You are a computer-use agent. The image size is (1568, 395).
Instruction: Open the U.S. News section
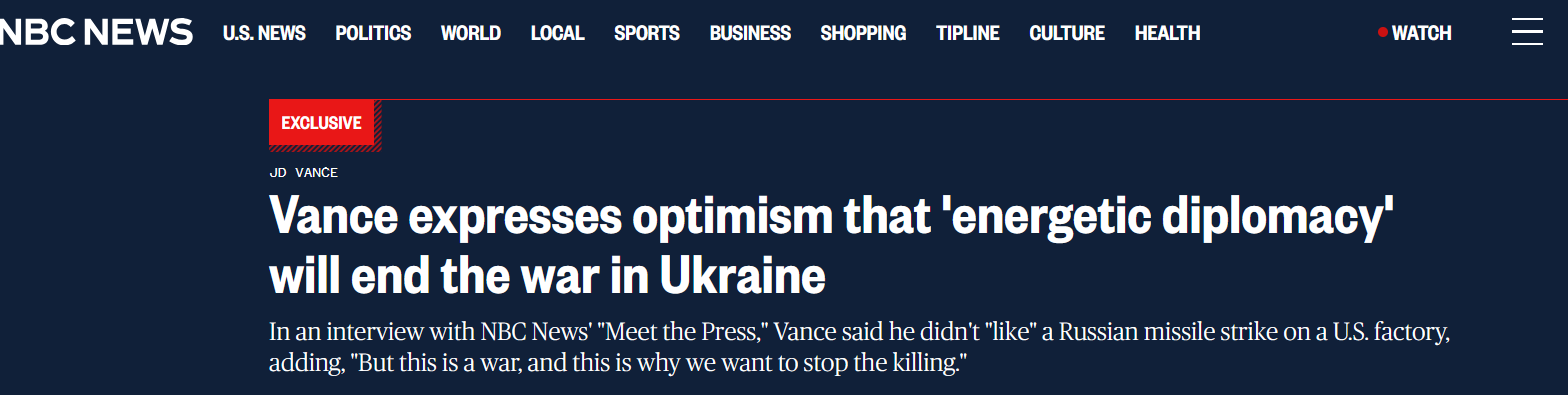[264, 33]
